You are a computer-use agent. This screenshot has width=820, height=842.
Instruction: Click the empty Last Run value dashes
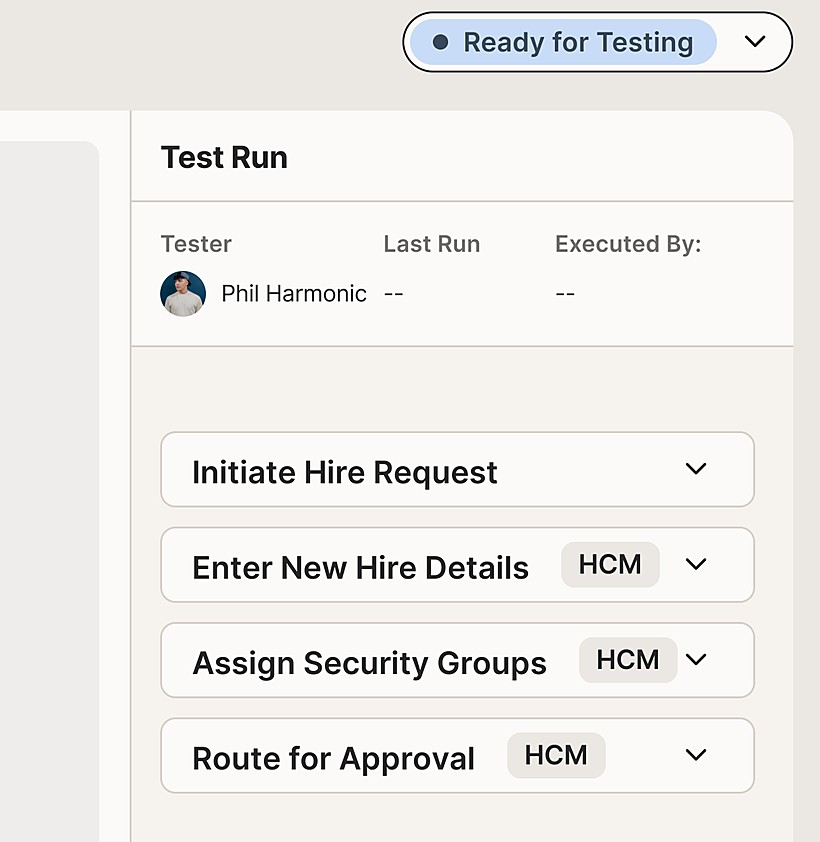393,294
